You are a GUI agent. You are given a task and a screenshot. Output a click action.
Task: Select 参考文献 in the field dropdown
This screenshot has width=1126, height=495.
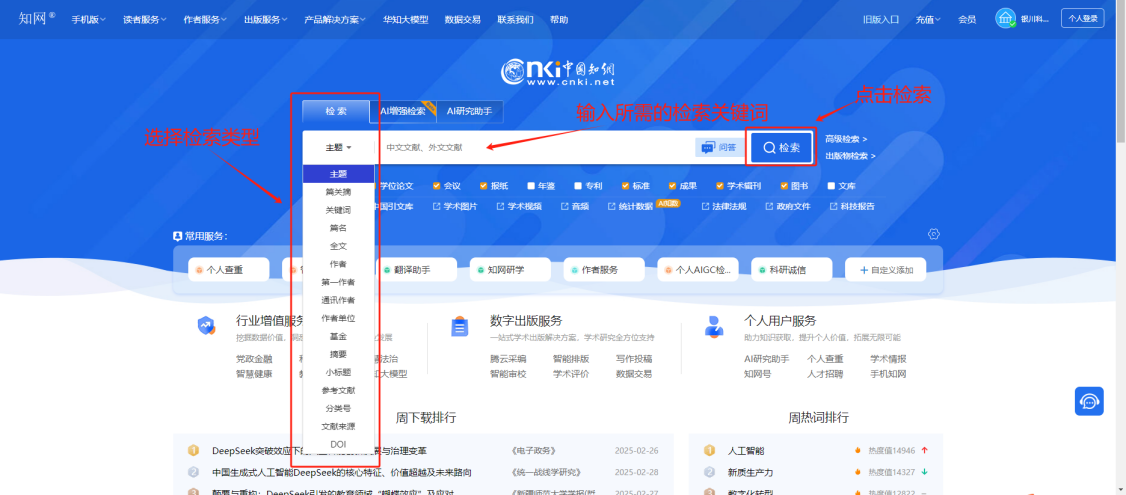click(x=338, y=390)
